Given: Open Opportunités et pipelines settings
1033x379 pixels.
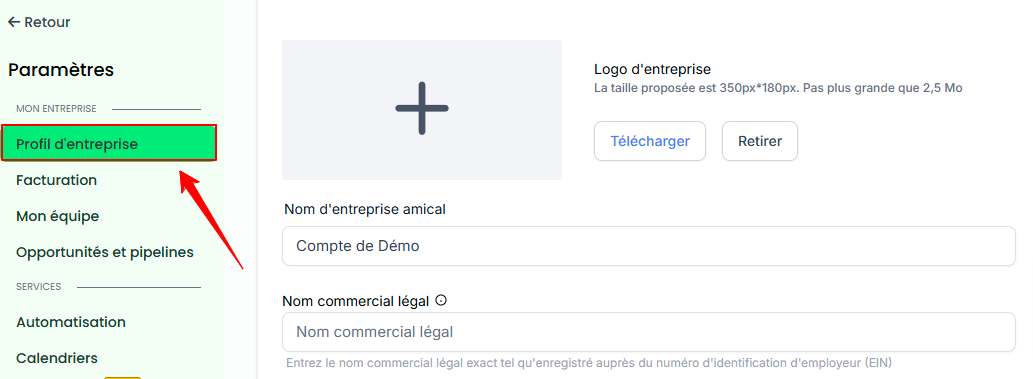Looking at the screenshot, I should coord(105,252).
